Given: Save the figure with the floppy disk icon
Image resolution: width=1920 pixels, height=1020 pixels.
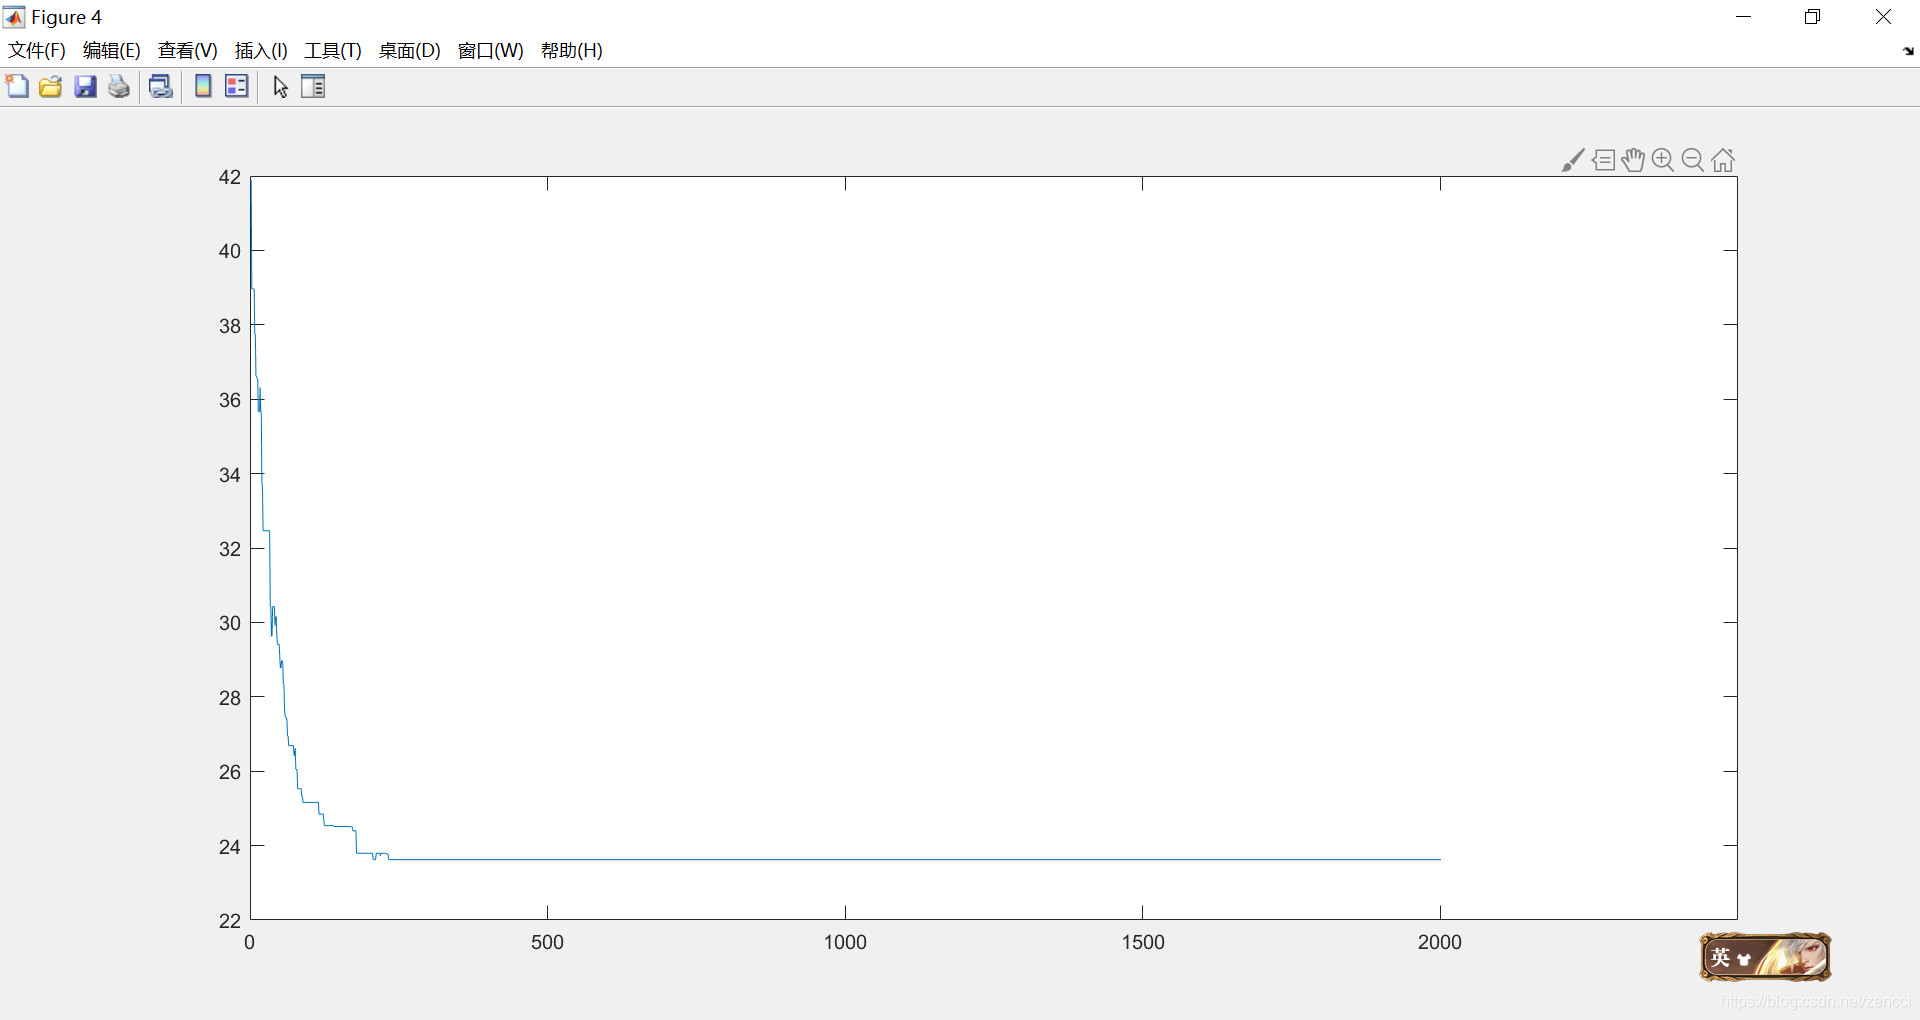Looking at the screenshot, I should (85, 87).
